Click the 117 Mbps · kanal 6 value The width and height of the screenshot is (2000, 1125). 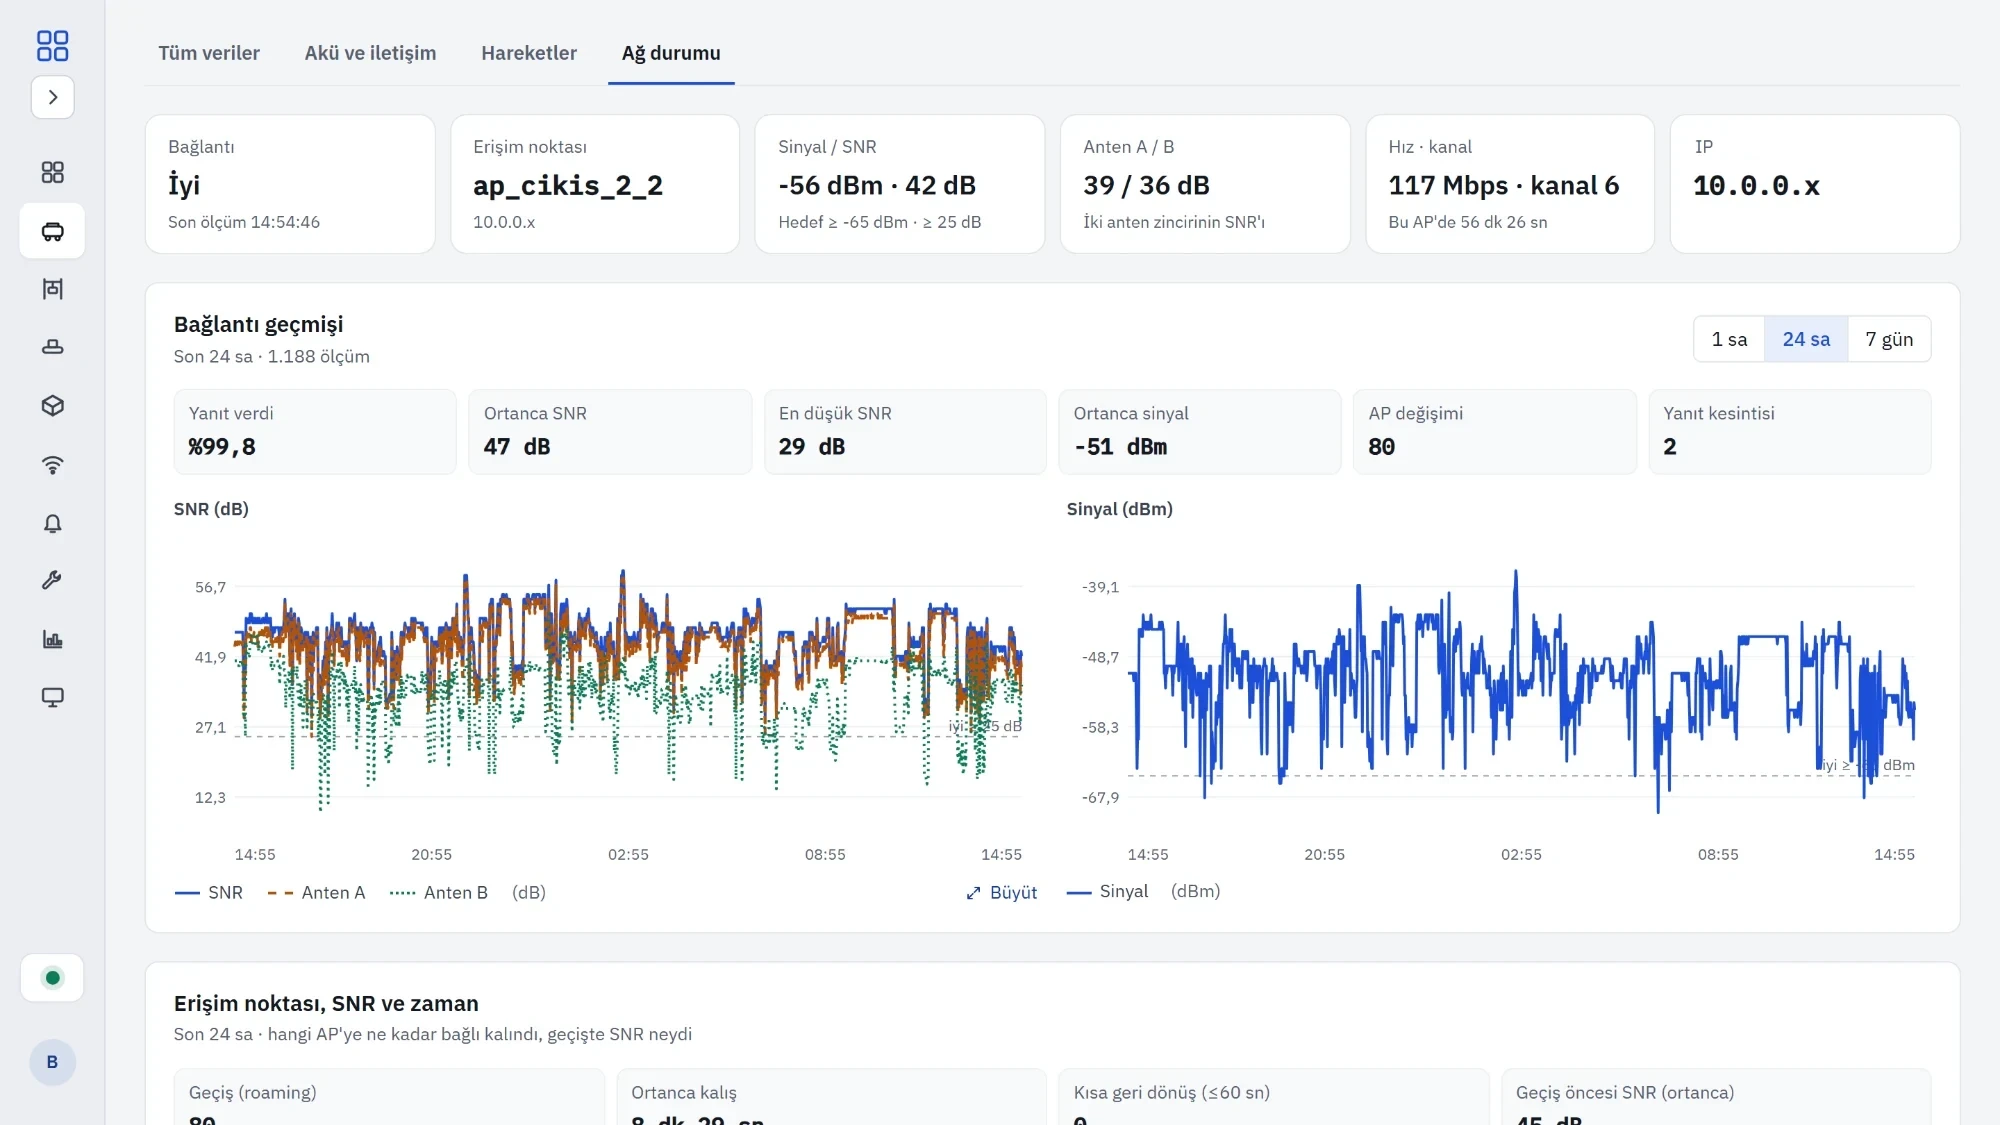click(1503, 185)
